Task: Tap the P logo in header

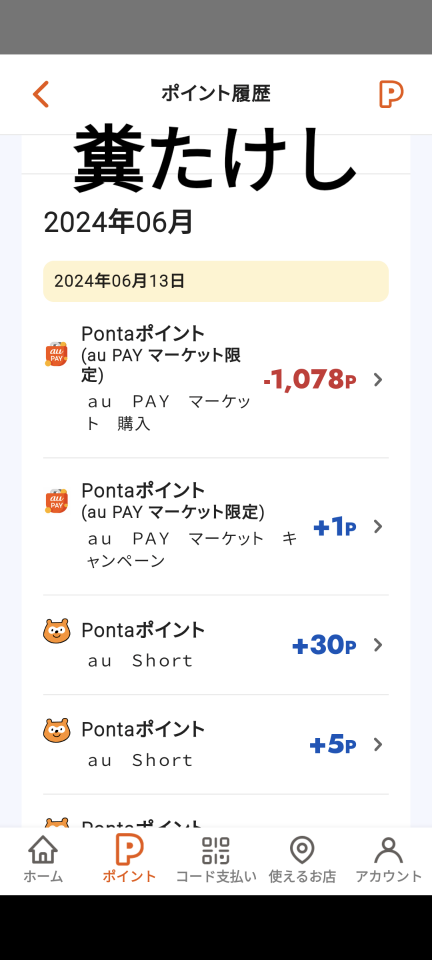Action: (x=391, y=94)
